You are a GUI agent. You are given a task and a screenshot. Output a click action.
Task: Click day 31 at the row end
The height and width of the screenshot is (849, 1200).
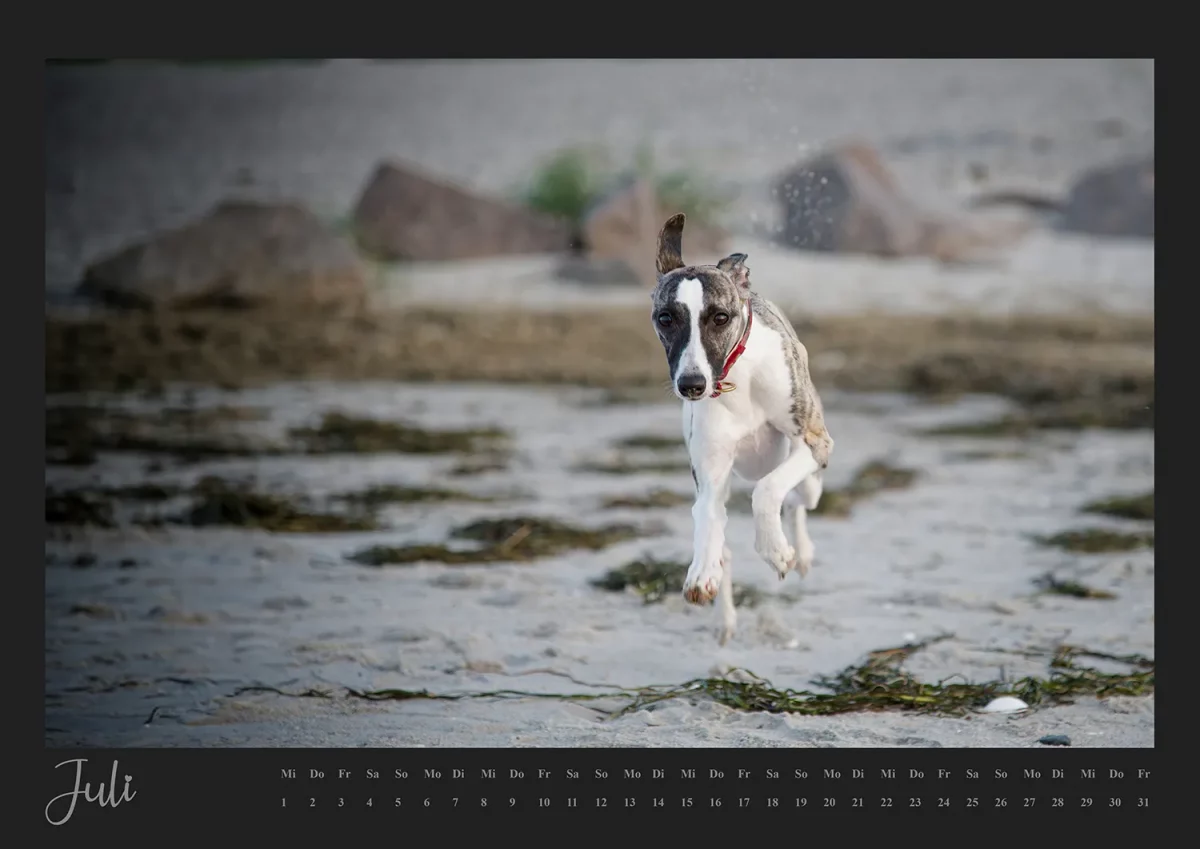point(1143,802)
